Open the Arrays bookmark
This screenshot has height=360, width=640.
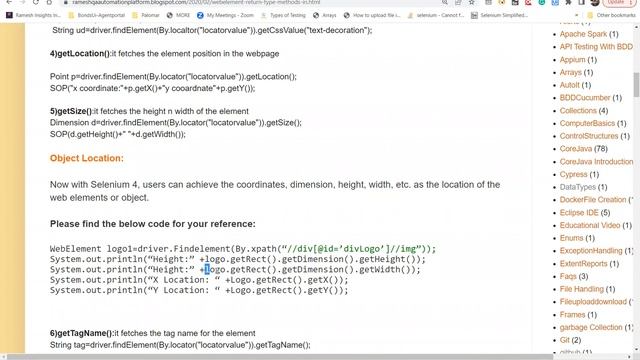(x=324, y=16)
